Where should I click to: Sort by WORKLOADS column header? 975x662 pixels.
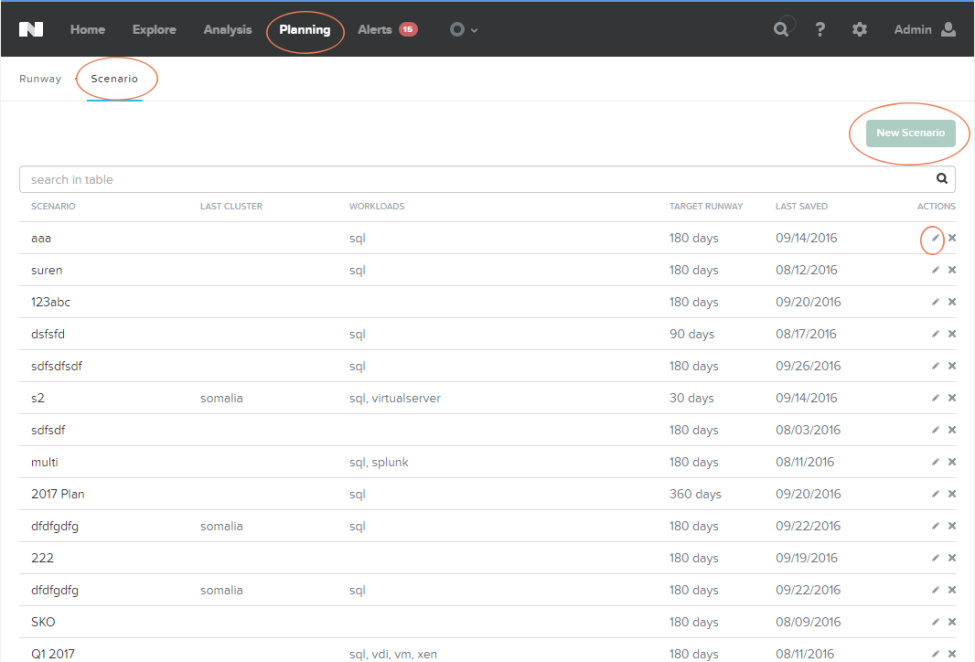(377, 206)
